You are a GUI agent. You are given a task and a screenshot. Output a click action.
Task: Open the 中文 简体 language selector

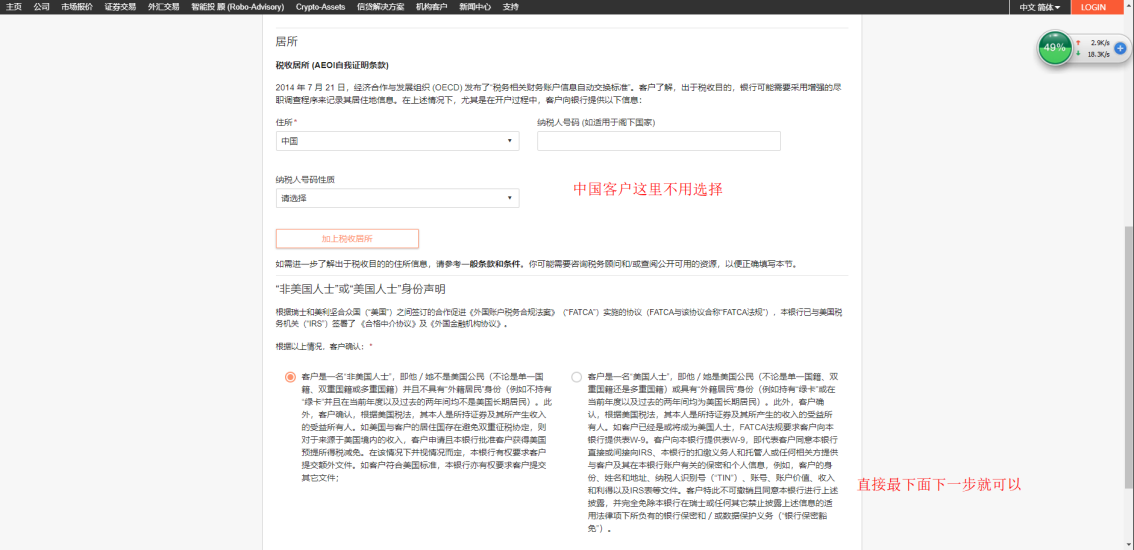(x=1040, y=7)
